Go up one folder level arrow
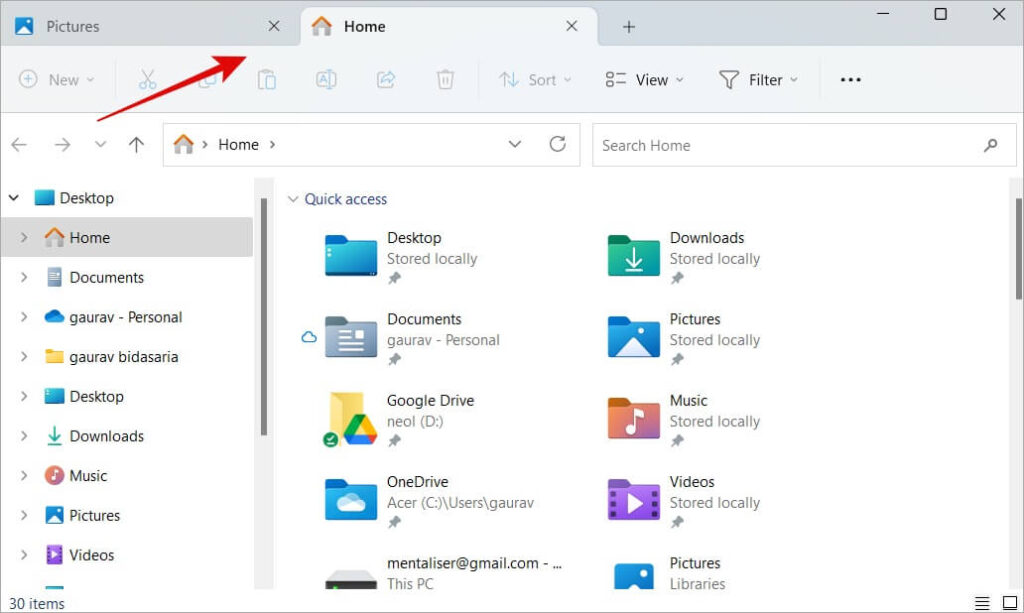 click(136, 144)
